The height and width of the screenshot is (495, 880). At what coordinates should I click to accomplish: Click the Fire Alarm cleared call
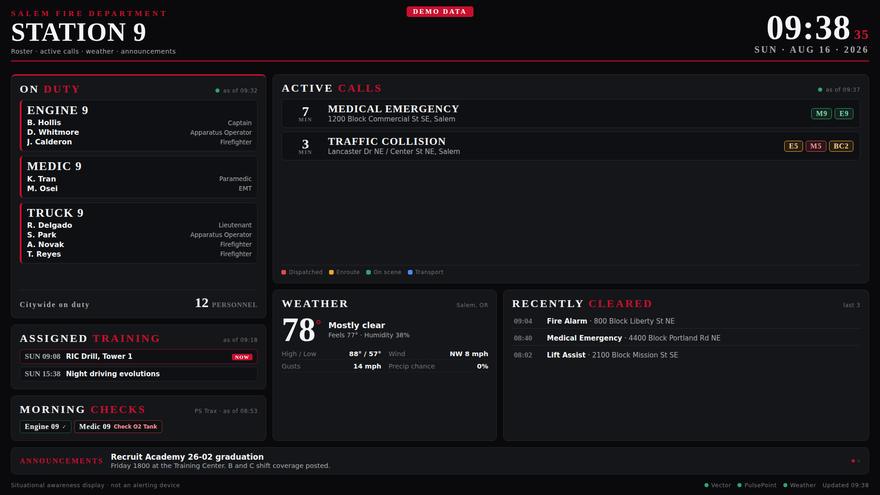686,321
